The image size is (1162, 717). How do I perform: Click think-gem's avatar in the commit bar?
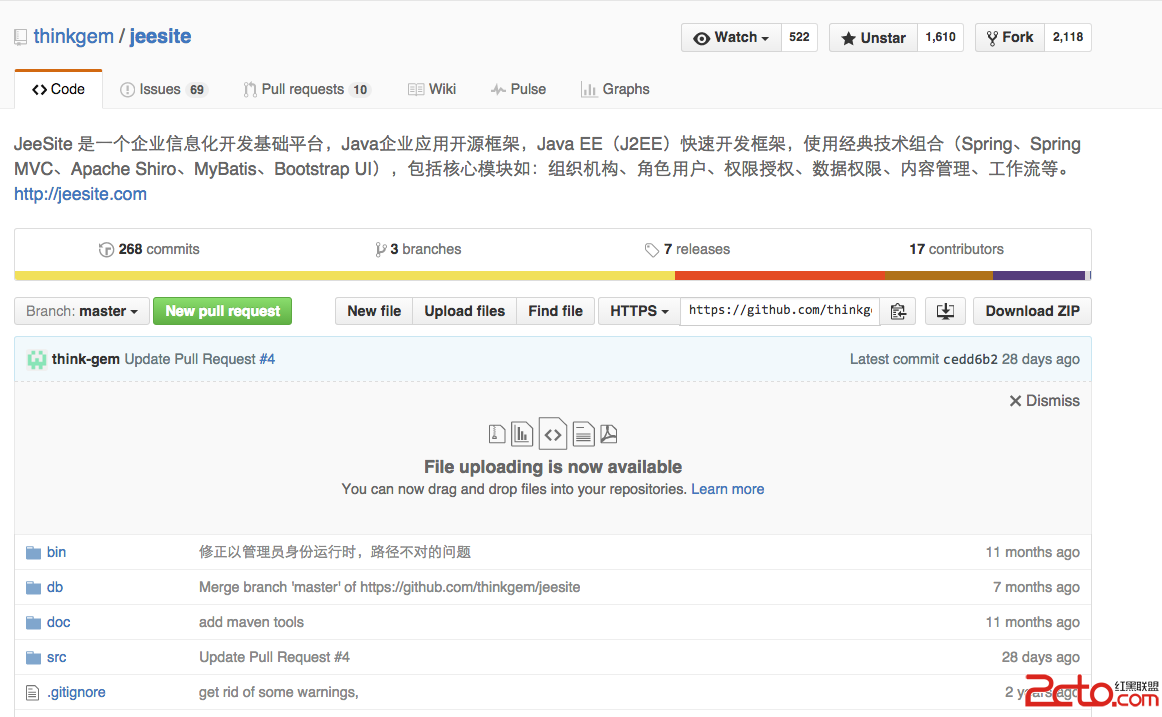coord(36,359)
